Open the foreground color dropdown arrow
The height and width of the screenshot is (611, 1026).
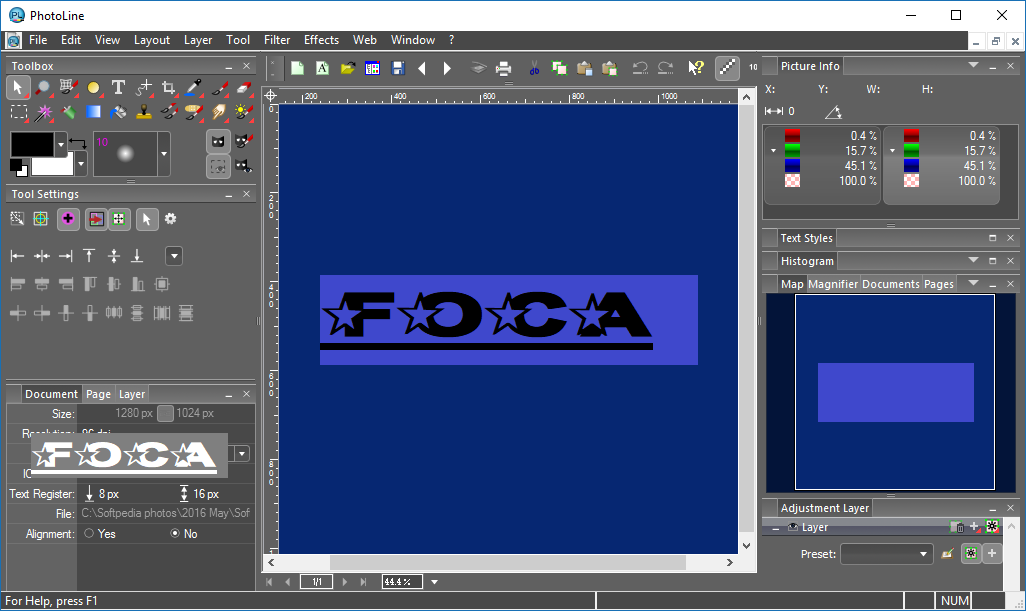(x=61, y=144)
